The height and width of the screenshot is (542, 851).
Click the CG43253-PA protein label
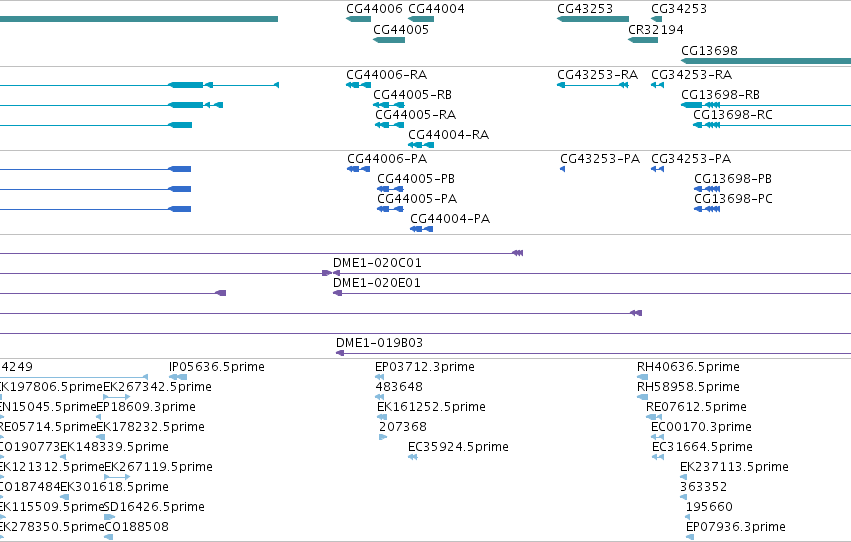click(x=600, y=158)
